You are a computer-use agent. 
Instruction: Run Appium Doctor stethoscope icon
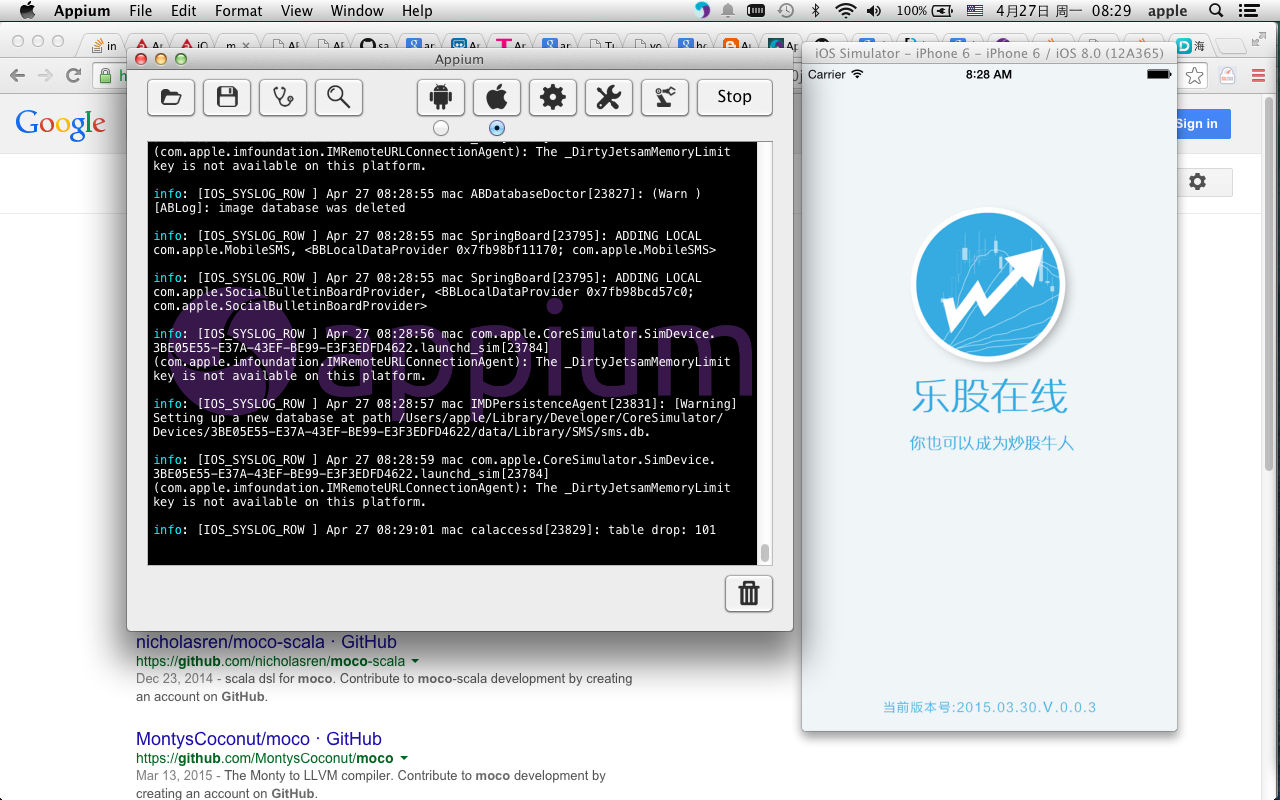point(283,97)
